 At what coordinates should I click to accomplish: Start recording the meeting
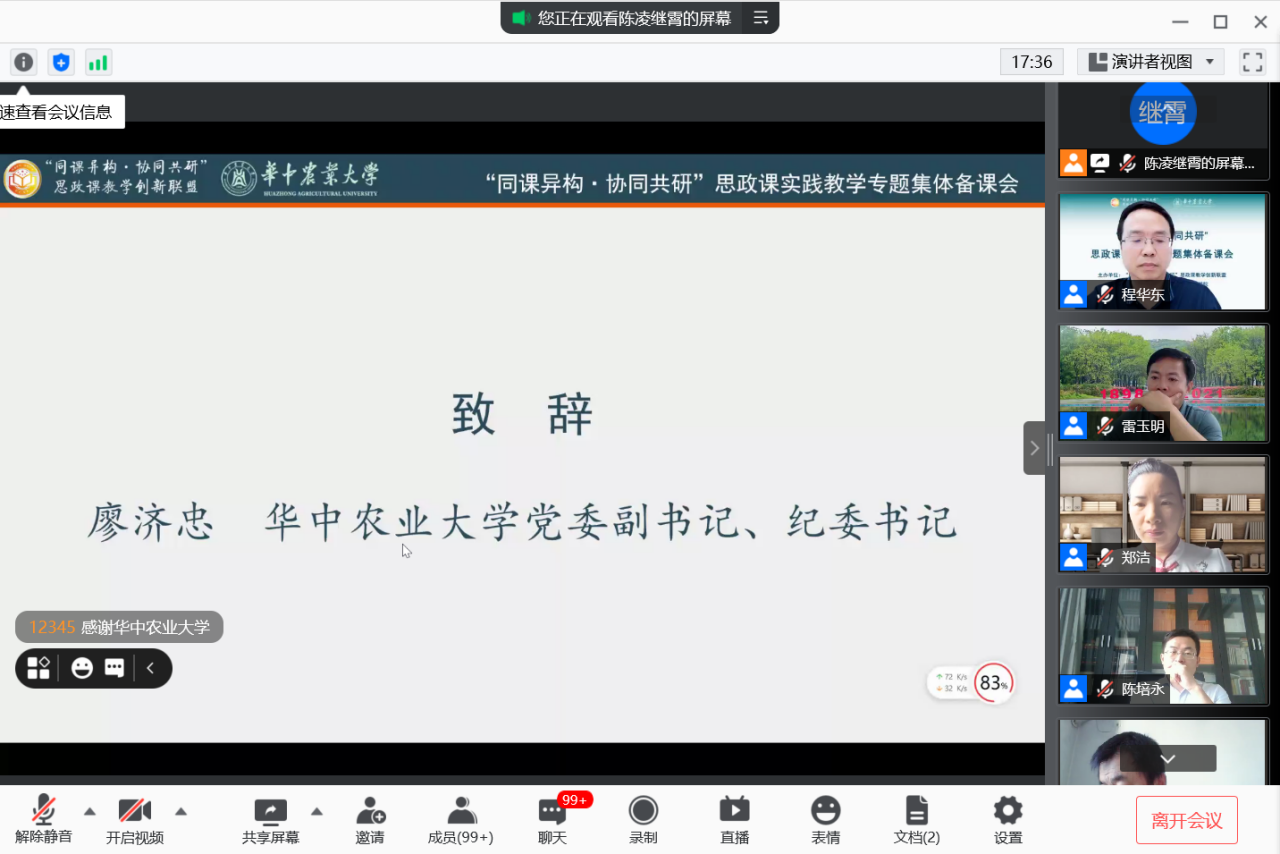[x=643, y=819]
